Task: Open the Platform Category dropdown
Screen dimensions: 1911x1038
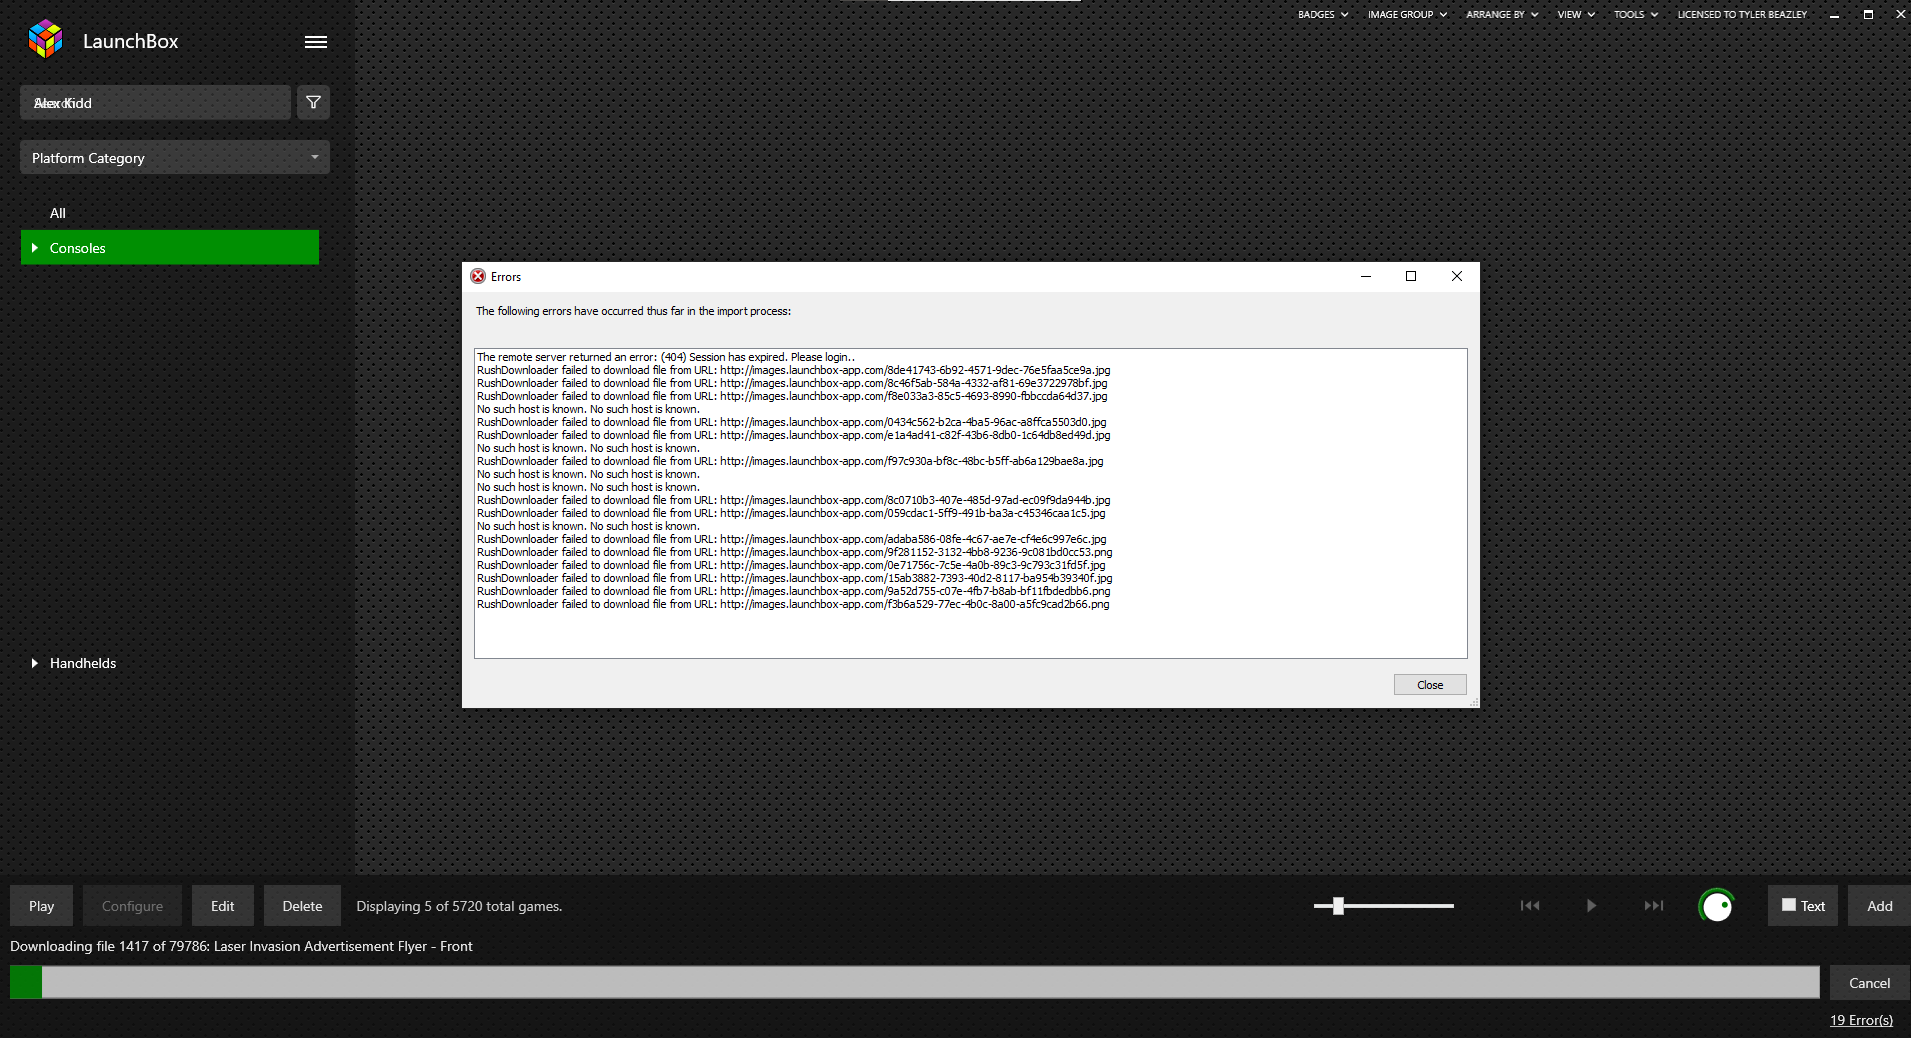Action: [175, 158]
